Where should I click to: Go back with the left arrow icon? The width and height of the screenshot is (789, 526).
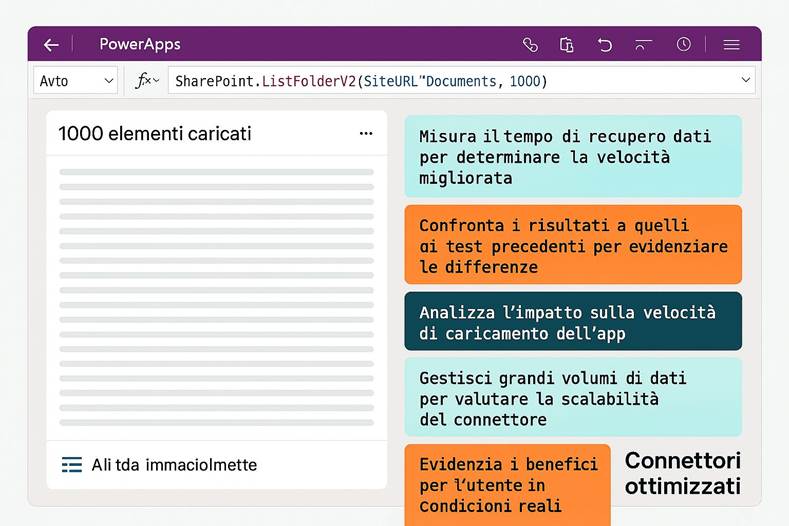pos(51,45)
